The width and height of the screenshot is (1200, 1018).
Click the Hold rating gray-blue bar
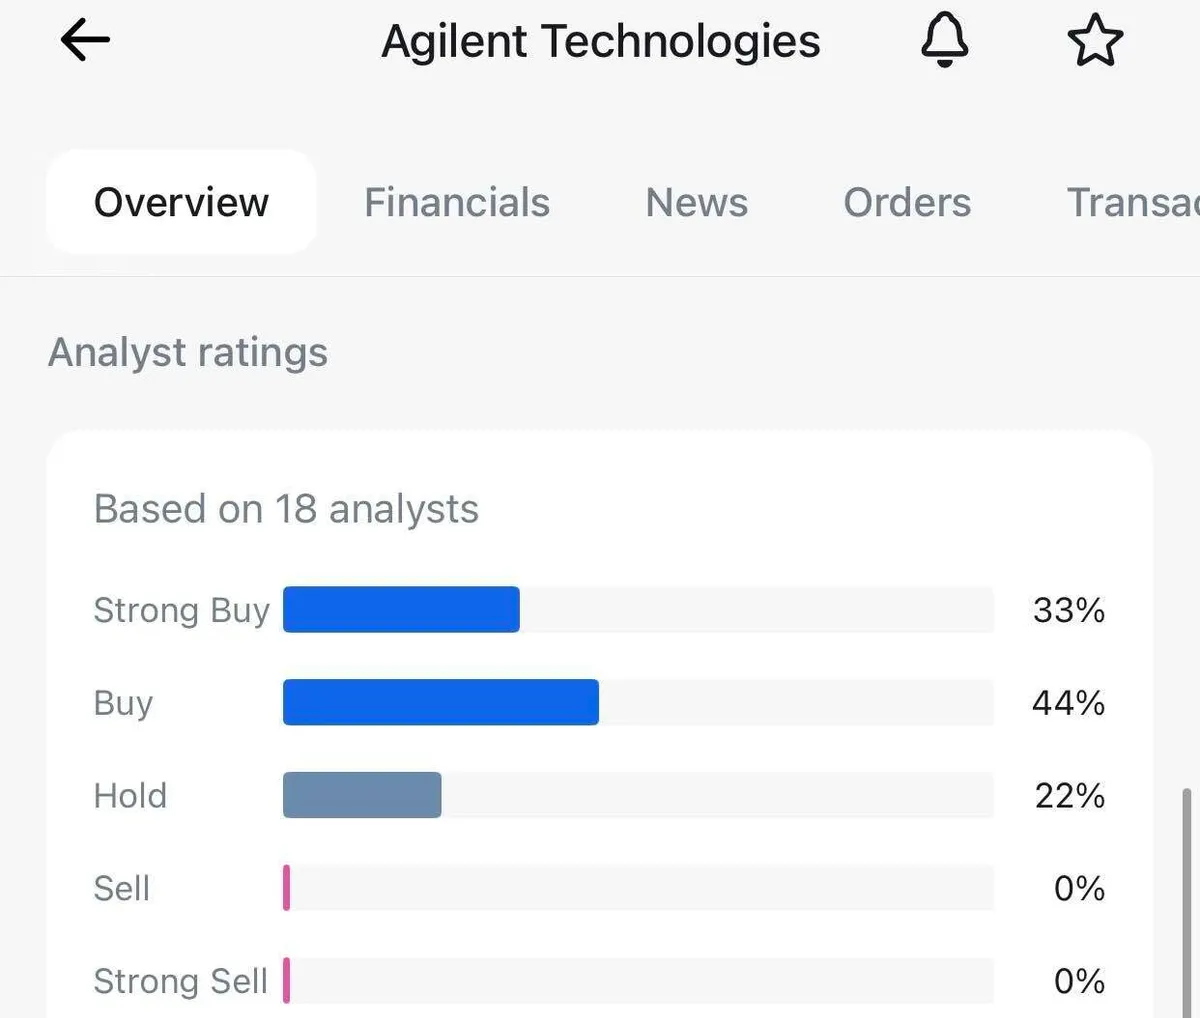362,795
